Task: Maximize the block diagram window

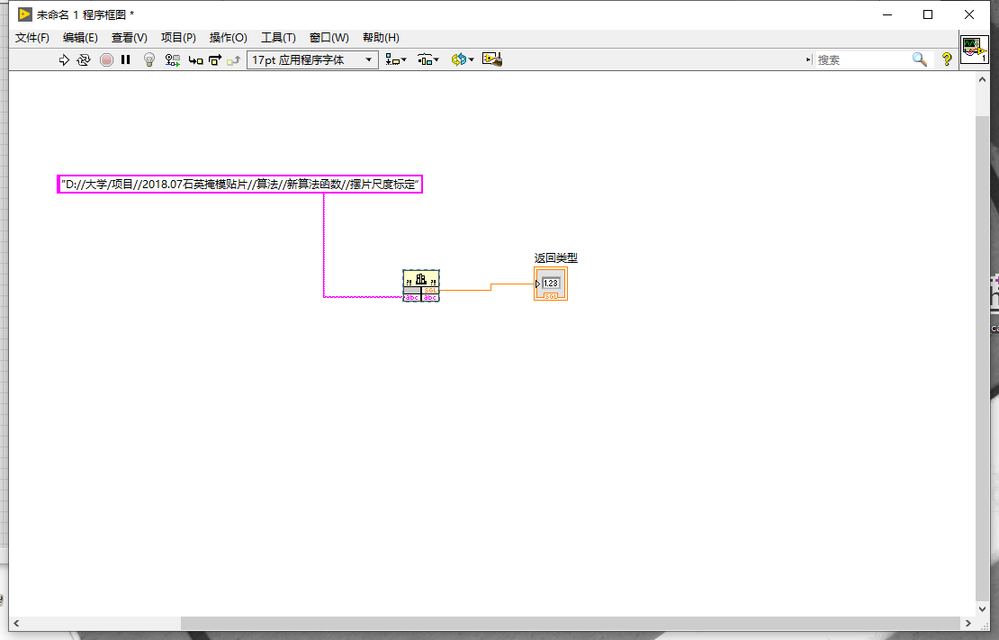Action: point(928,14)
